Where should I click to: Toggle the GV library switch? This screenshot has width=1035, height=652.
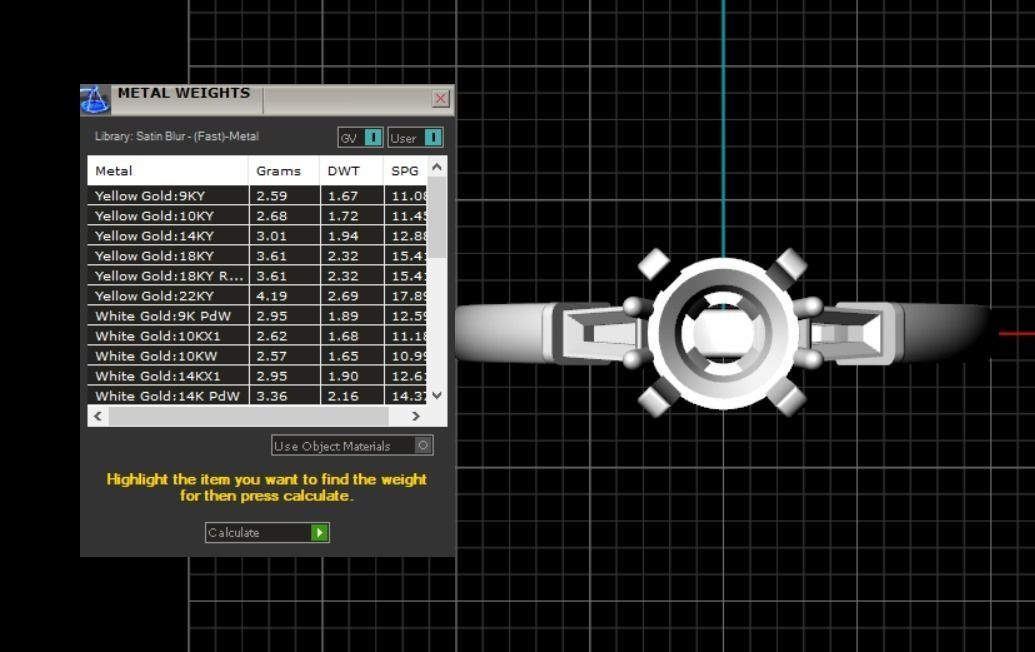coord(360,137)
